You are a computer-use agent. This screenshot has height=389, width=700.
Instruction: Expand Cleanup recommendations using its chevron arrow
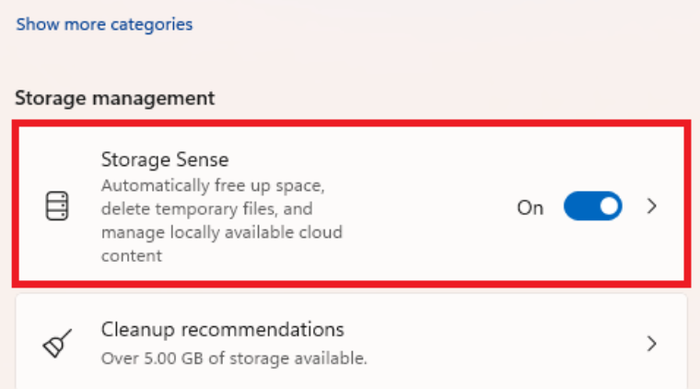tap(652, 343)
